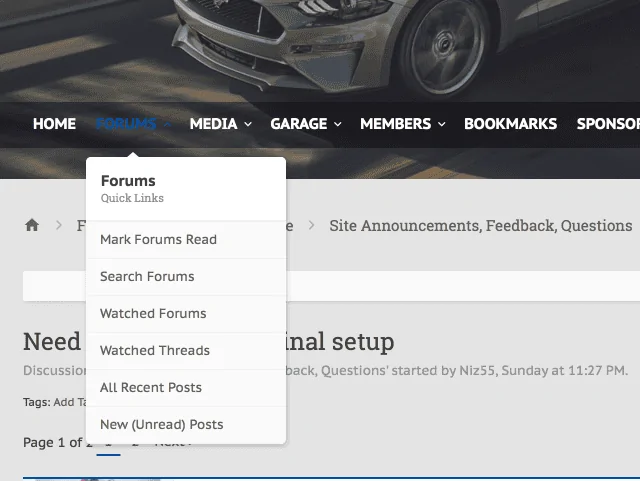This screenshot has height=481, width=640.
Task: Open Watched Threads quick link
Action: (186, 351)
